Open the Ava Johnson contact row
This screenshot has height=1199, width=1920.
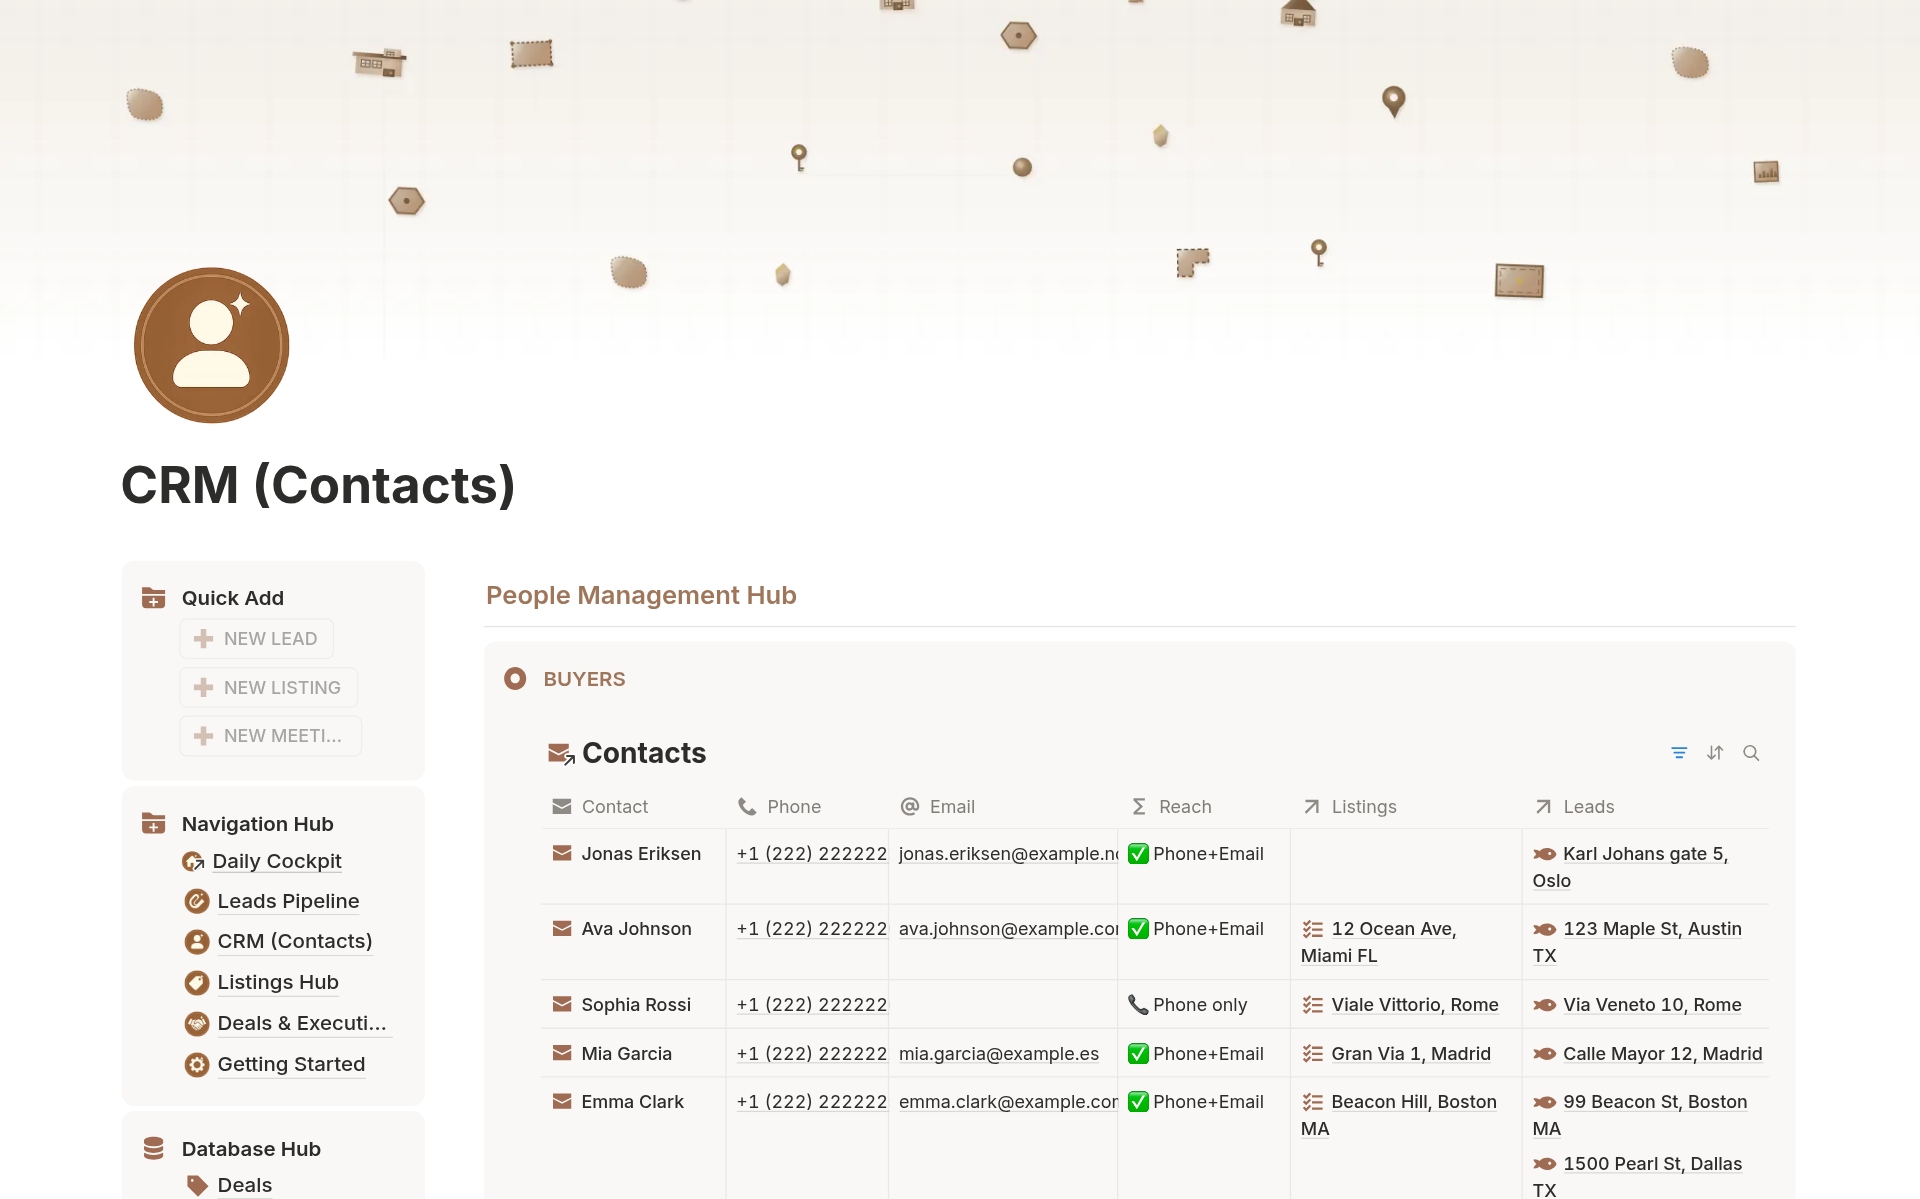(x=636, y=929)
